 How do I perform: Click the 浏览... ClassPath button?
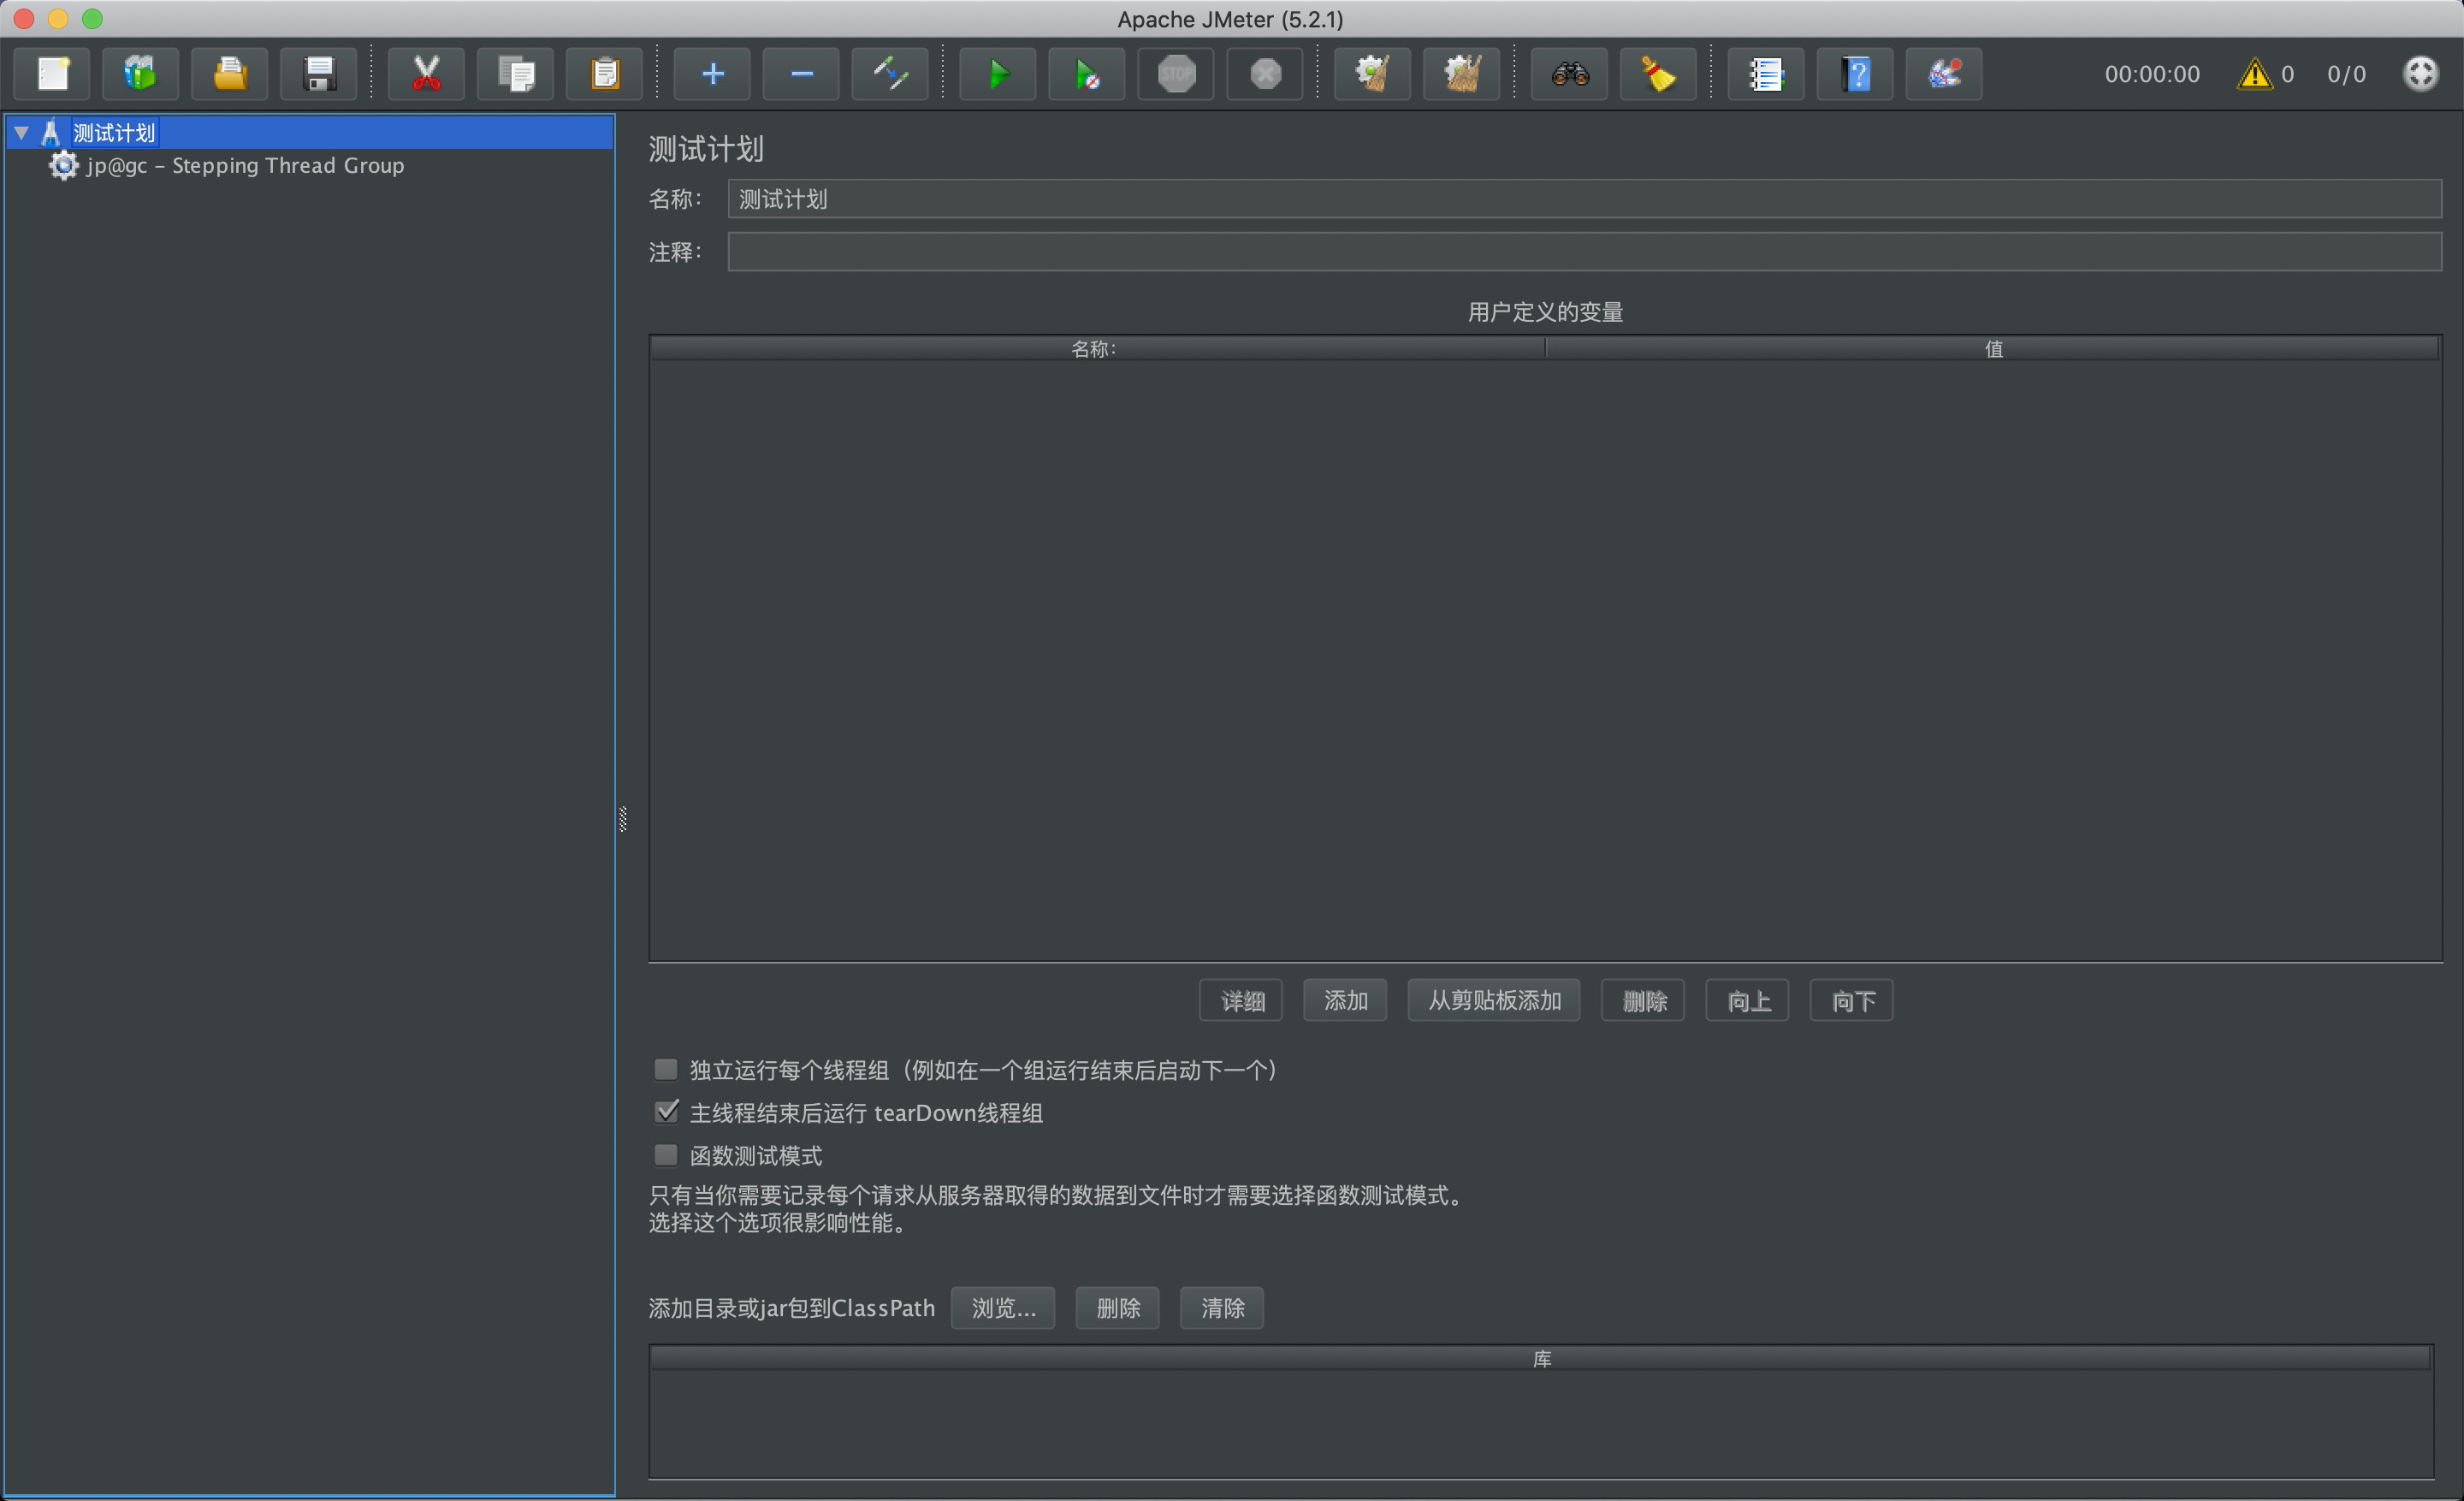(x=1002, y=1308)
